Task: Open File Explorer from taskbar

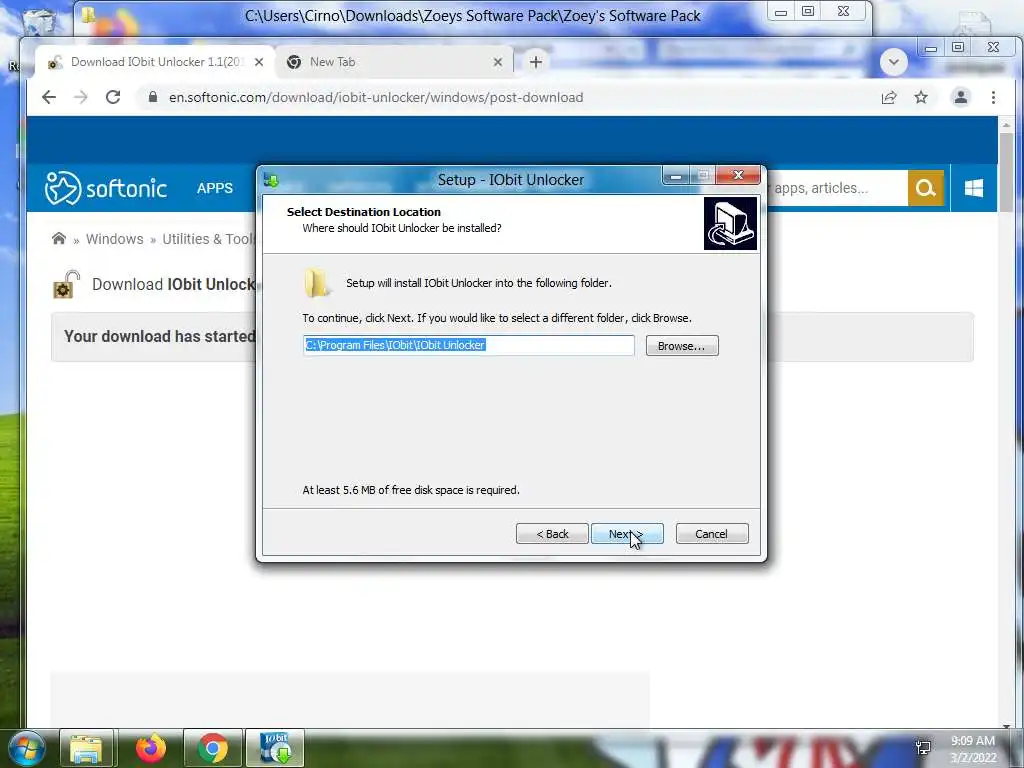Action: point(86,749)
